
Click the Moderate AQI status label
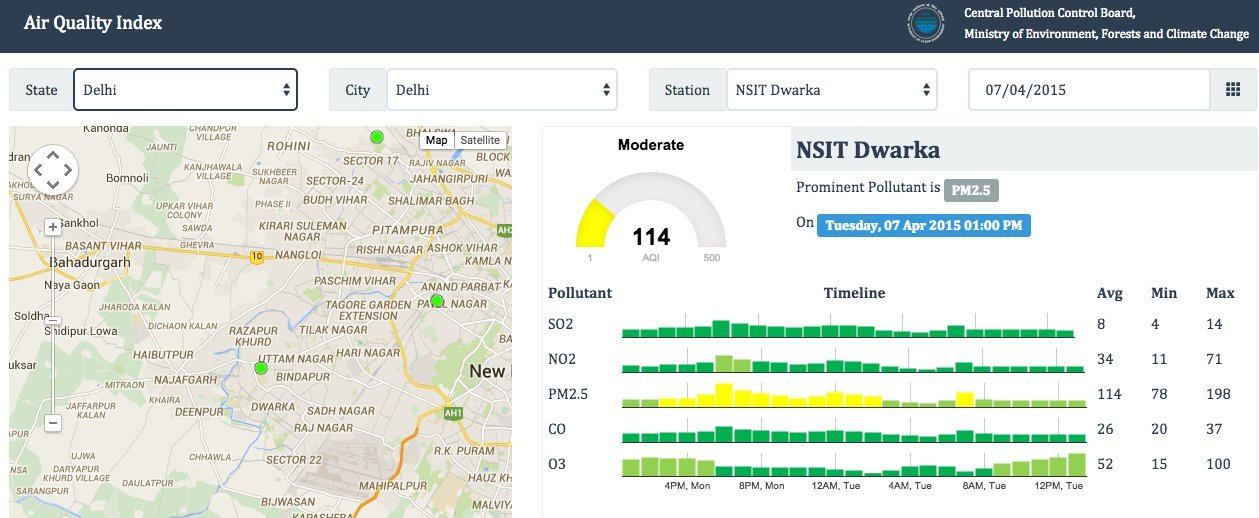tap(651, 145)
